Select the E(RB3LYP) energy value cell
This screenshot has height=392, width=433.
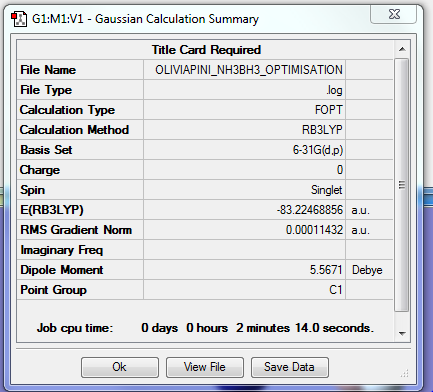[x=245, y=210]
